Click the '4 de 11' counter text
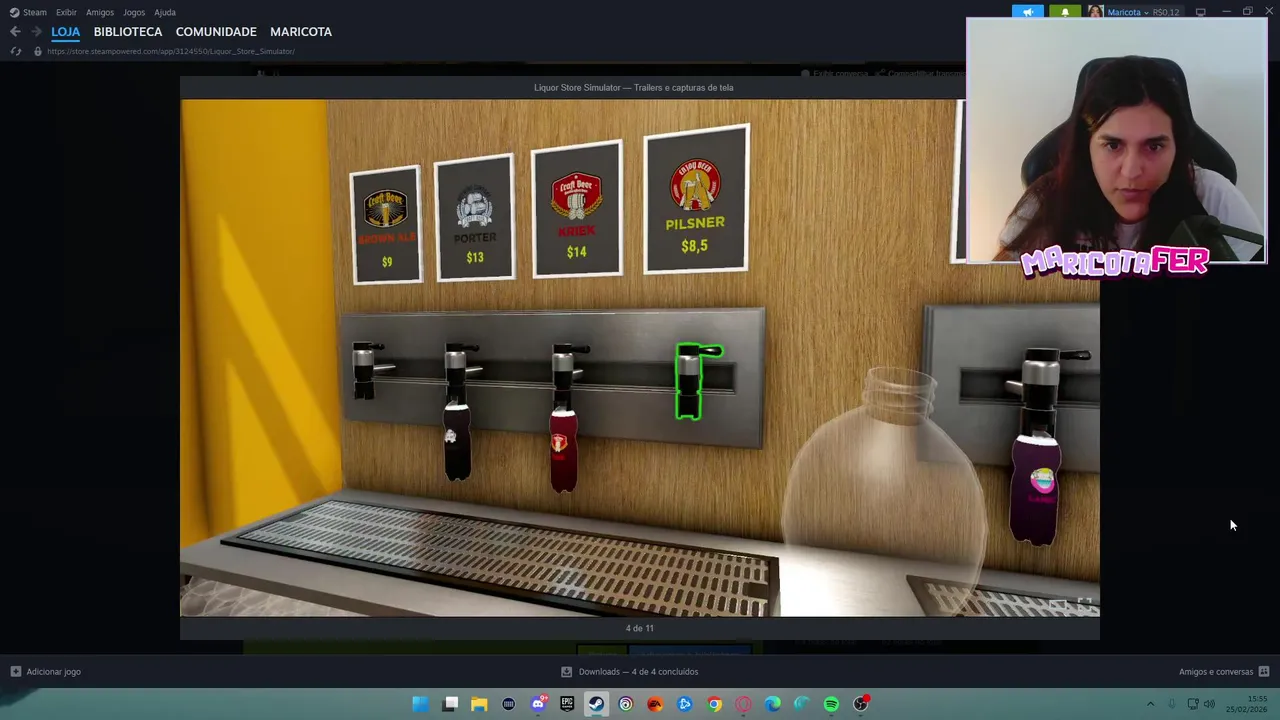Viewport: 1280px width, 720px height. [640, 628]
